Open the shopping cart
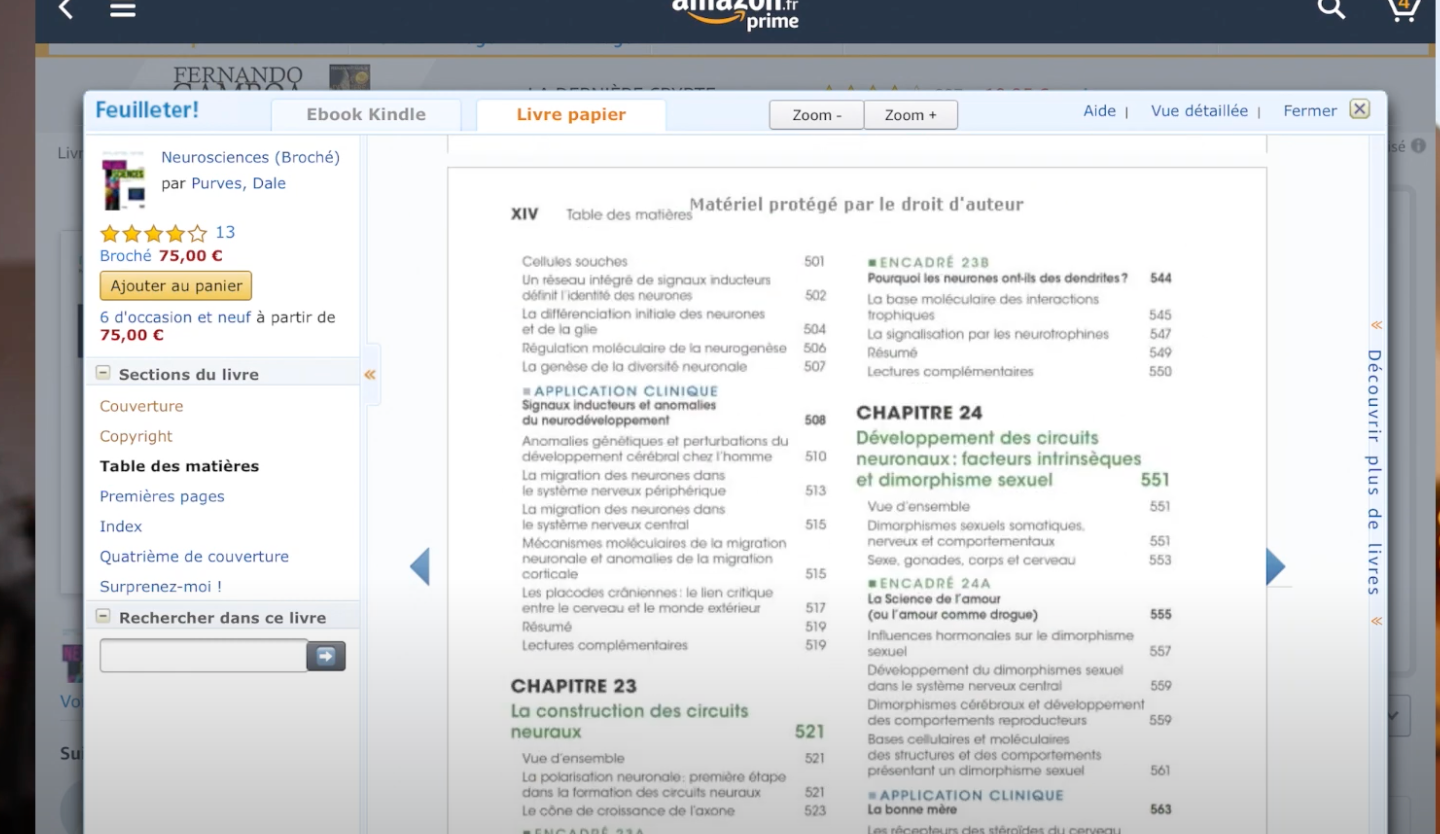Image resolution: width=1440 pixels, height=834 pixels. coord(1403,10)
